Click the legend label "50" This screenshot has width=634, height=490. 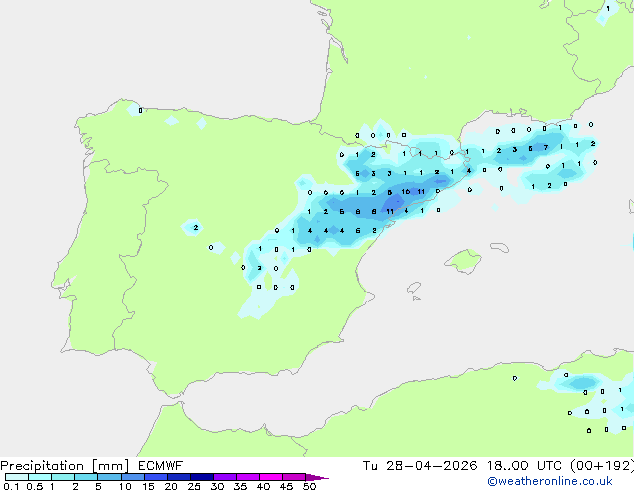pos(309,486)
